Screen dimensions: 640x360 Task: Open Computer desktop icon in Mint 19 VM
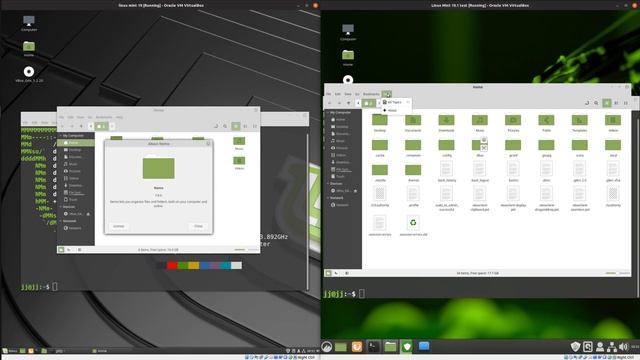(29, 23)
